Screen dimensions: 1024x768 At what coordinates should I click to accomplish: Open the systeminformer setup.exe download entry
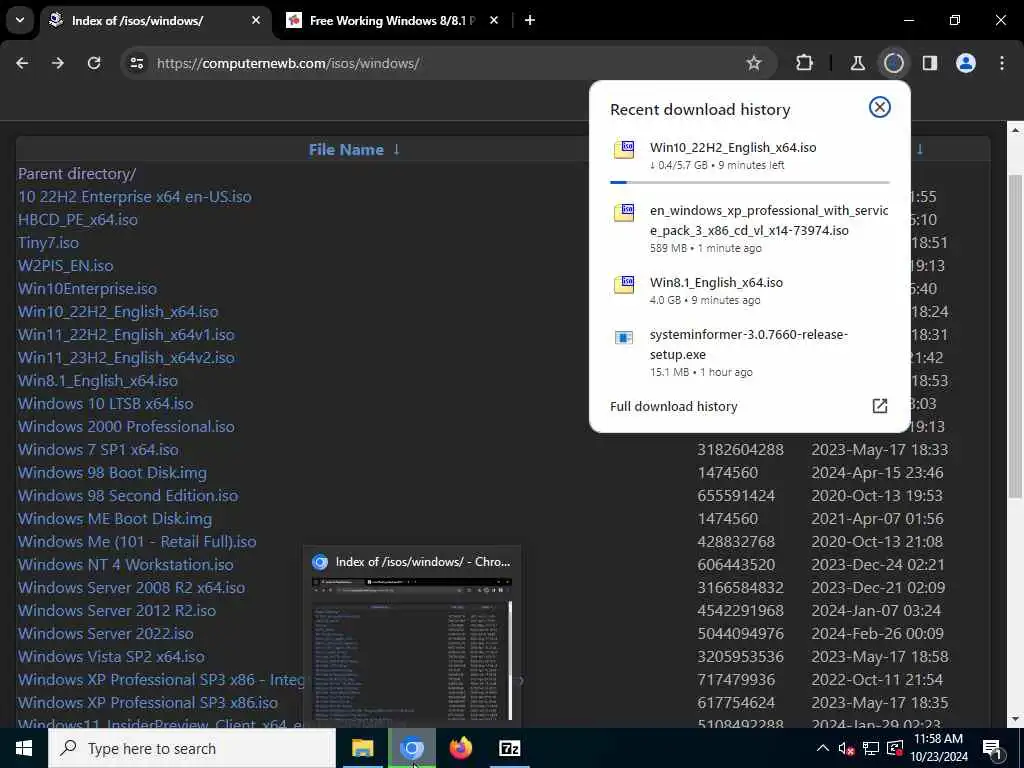[750, 353]
